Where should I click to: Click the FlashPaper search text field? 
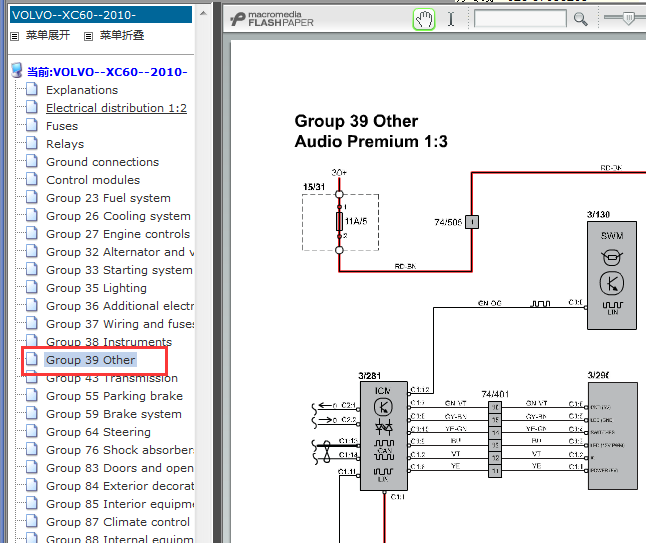pyautogui.click(x=520, y=19)
